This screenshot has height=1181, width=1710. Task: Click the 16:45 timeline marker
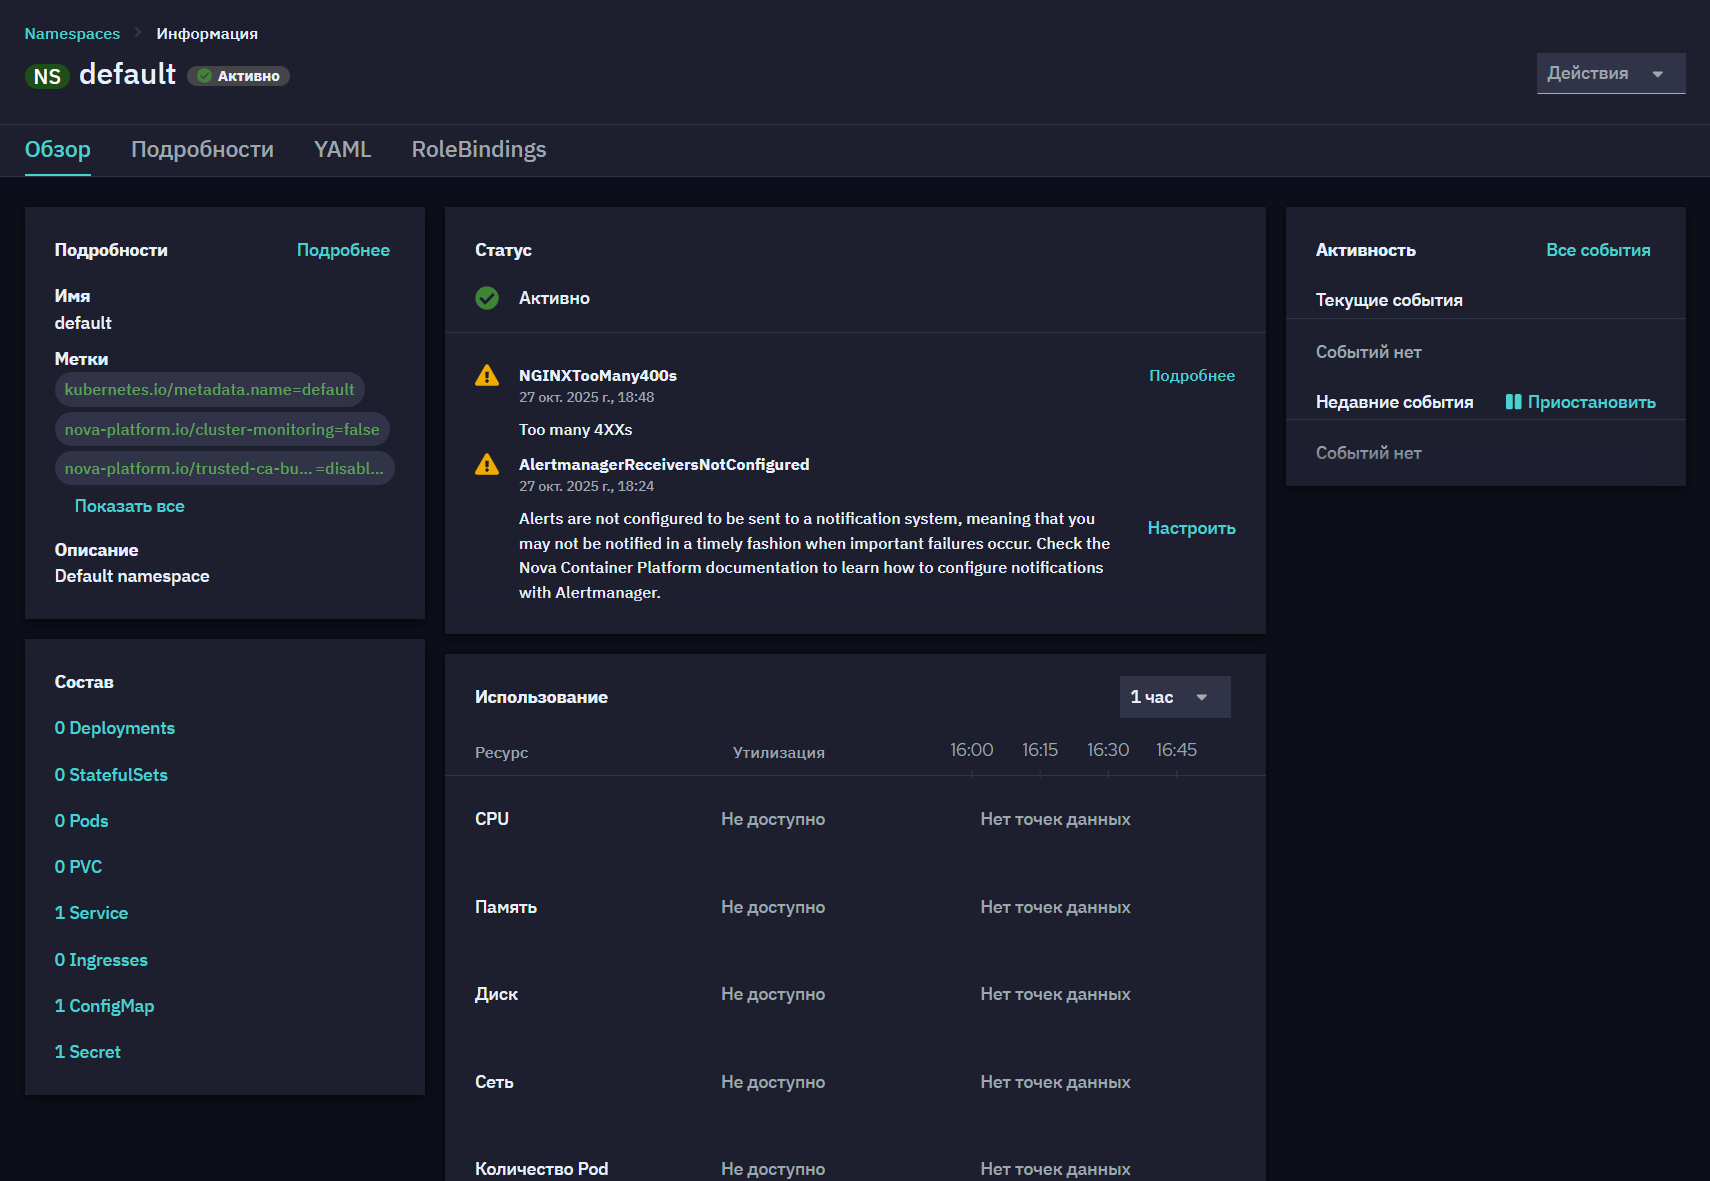coord(1176,750)
